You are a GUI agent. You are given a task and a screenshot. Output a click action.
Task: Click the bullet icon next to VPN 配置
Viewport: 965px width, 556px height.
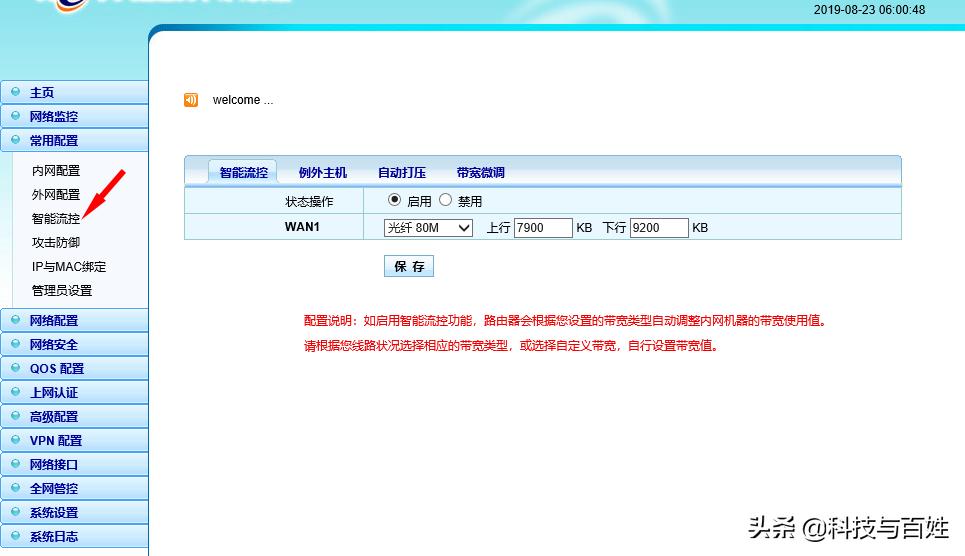15,440
